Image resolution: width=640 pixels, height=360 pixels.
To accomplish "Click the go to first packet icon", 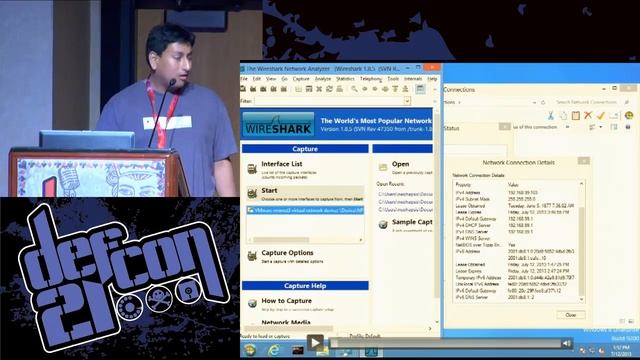I will (x=395, y=89).
